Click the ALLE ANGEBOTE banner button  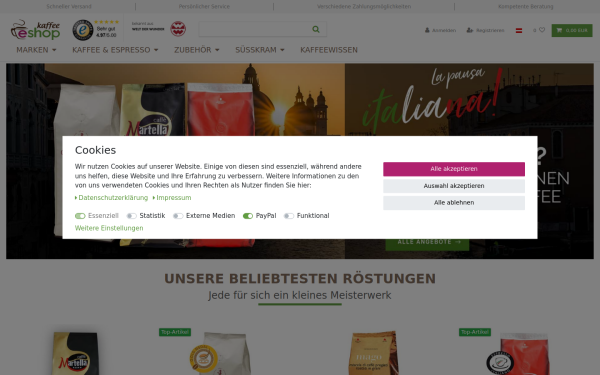click(x=427, y=242)
